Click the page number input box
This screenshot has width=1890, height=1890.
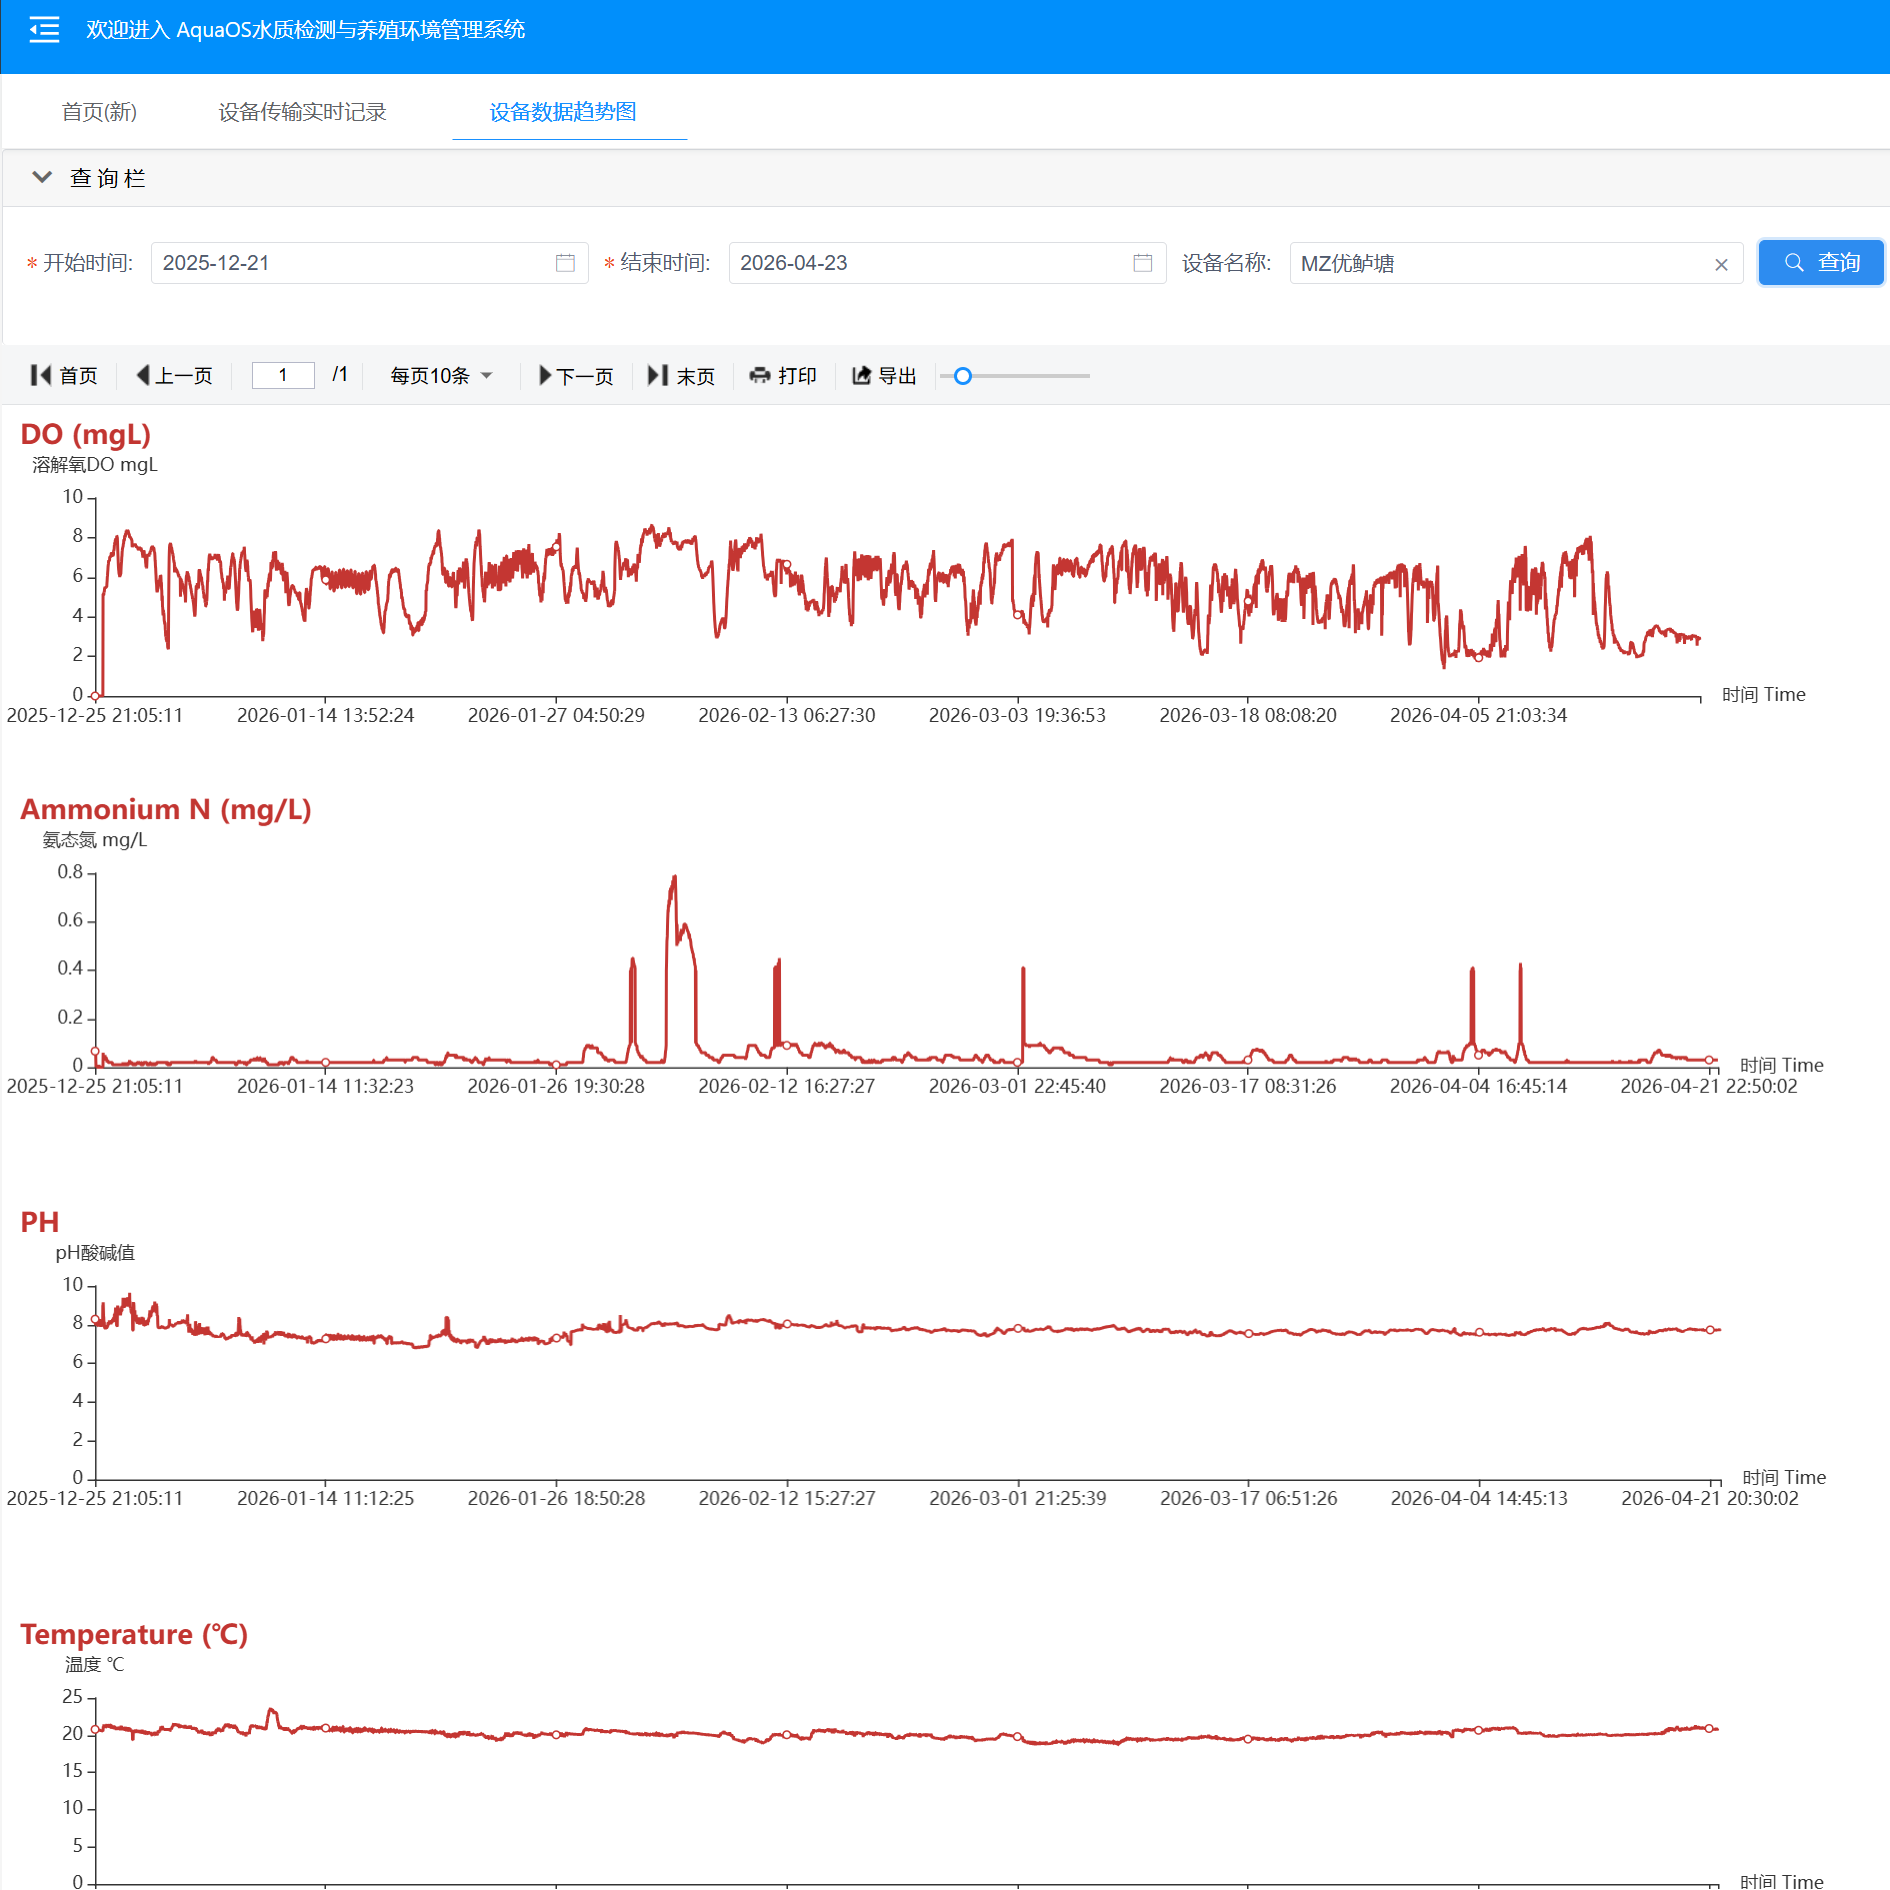click(x=283, y=375)
